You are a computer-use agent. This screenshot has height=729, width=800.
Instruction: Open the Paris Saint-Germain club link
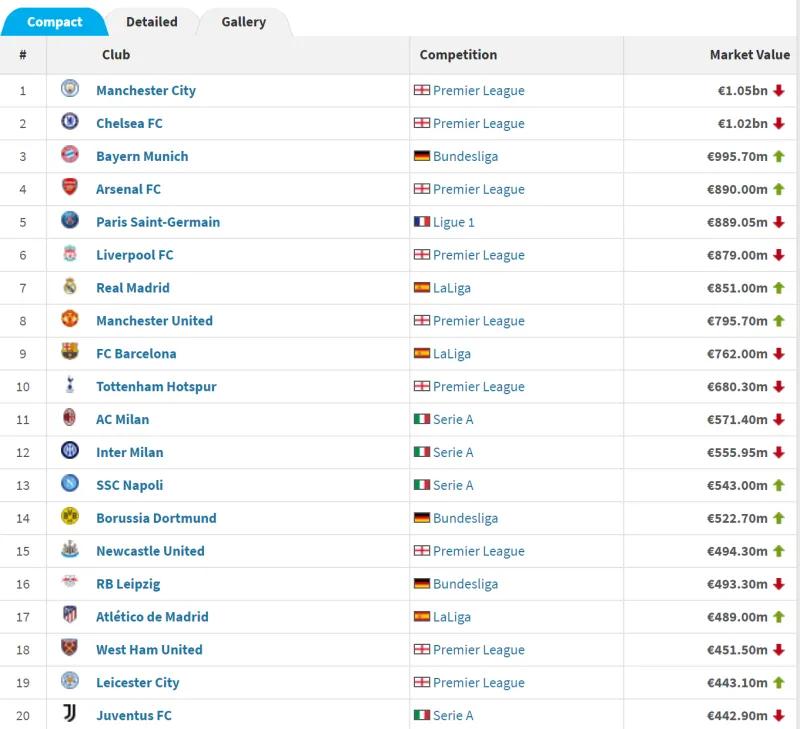[158, 222]
